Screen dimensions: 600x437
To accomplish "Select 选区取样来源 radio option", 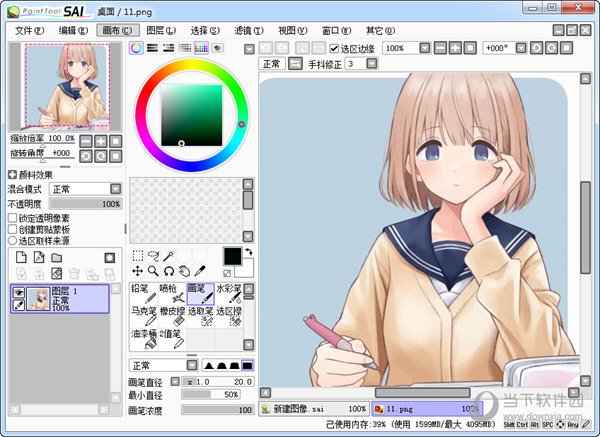I will point(13,240).
